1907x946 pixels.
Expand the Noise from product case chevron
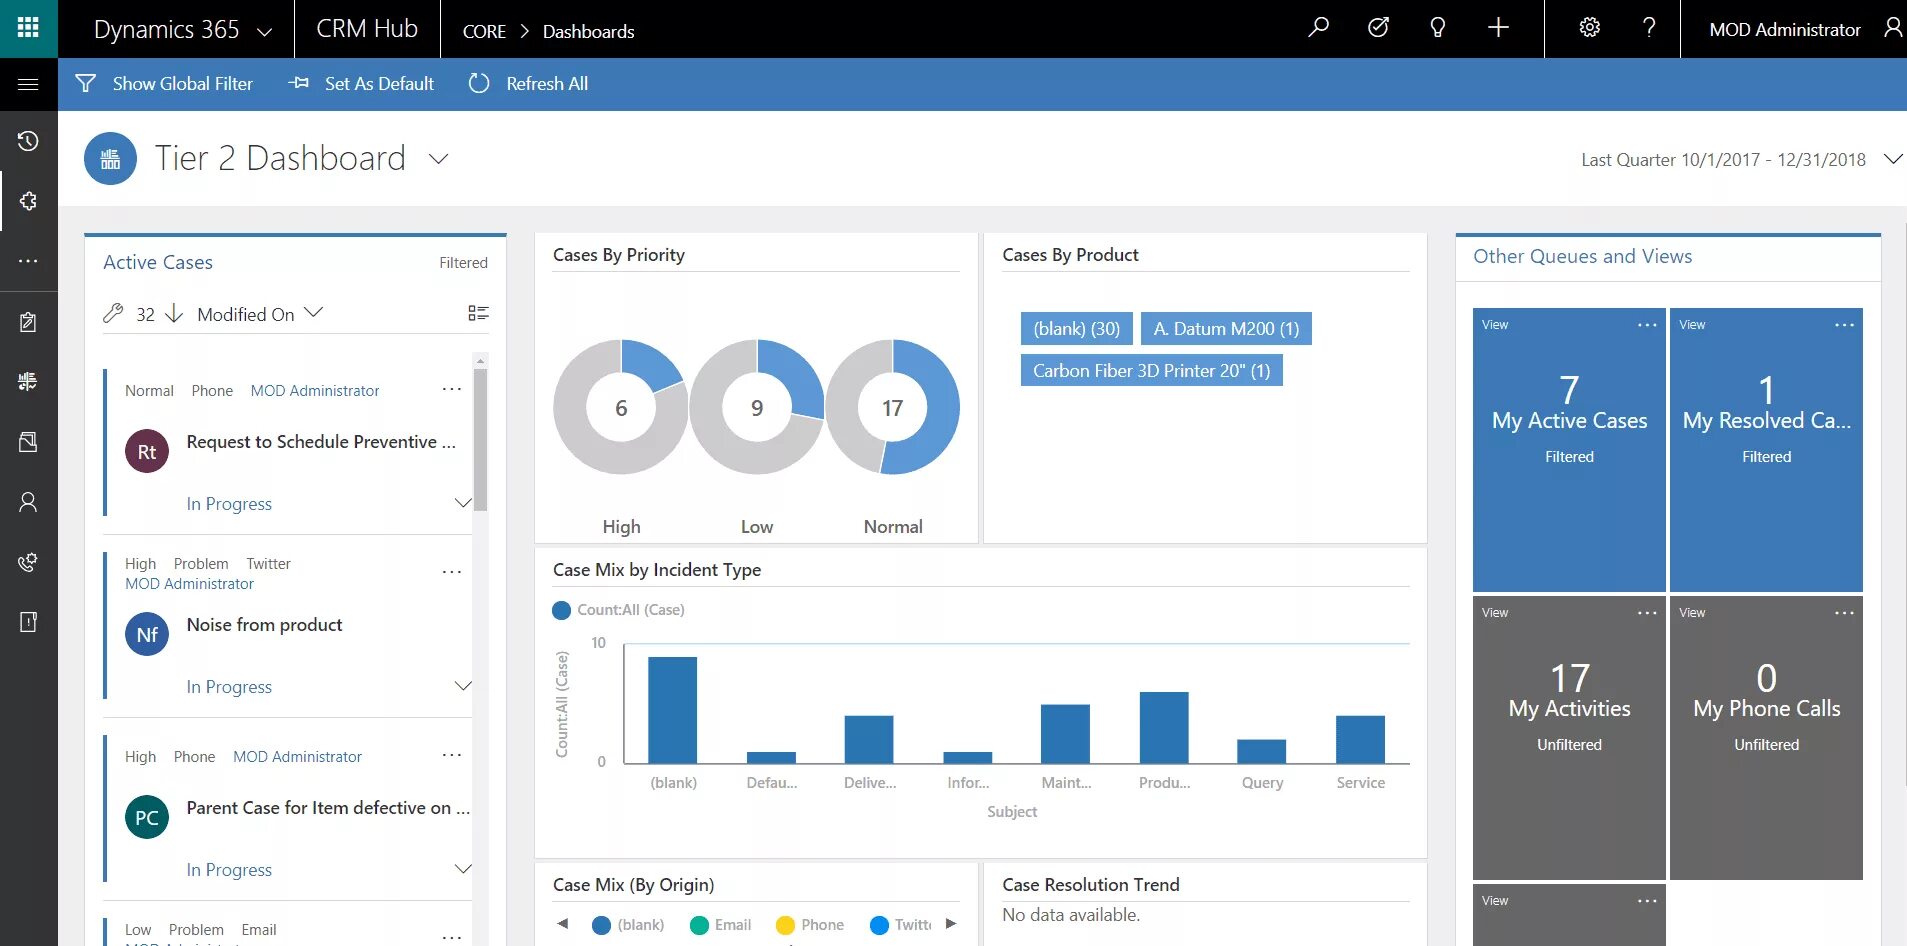(x=463, y=685)
